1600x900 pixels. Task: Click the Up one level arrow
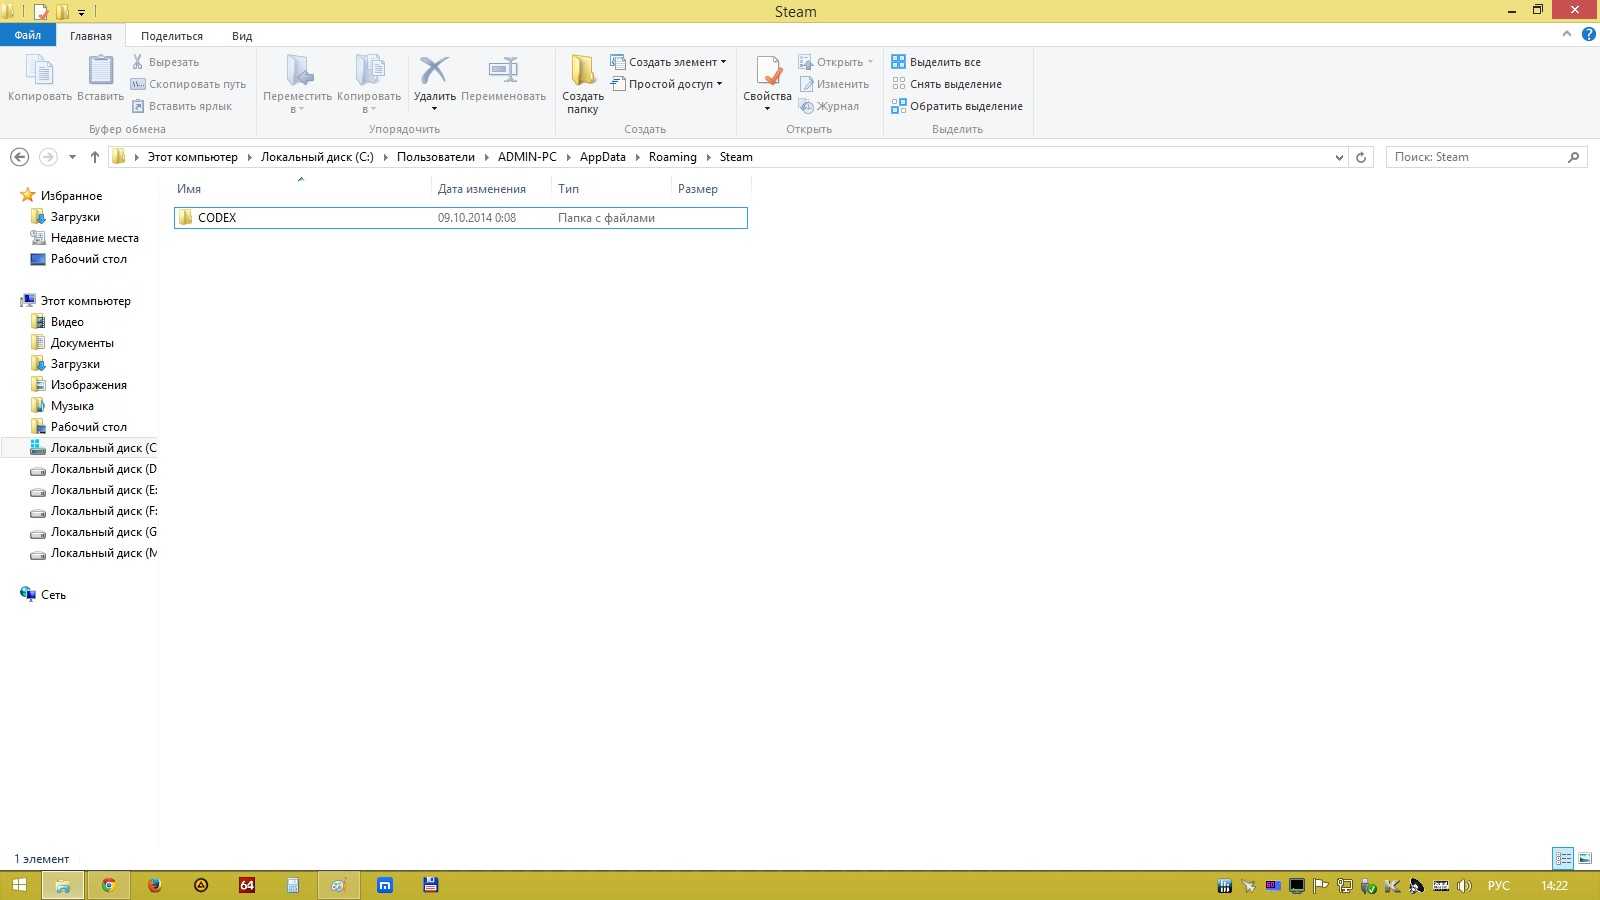pos(95,157)
